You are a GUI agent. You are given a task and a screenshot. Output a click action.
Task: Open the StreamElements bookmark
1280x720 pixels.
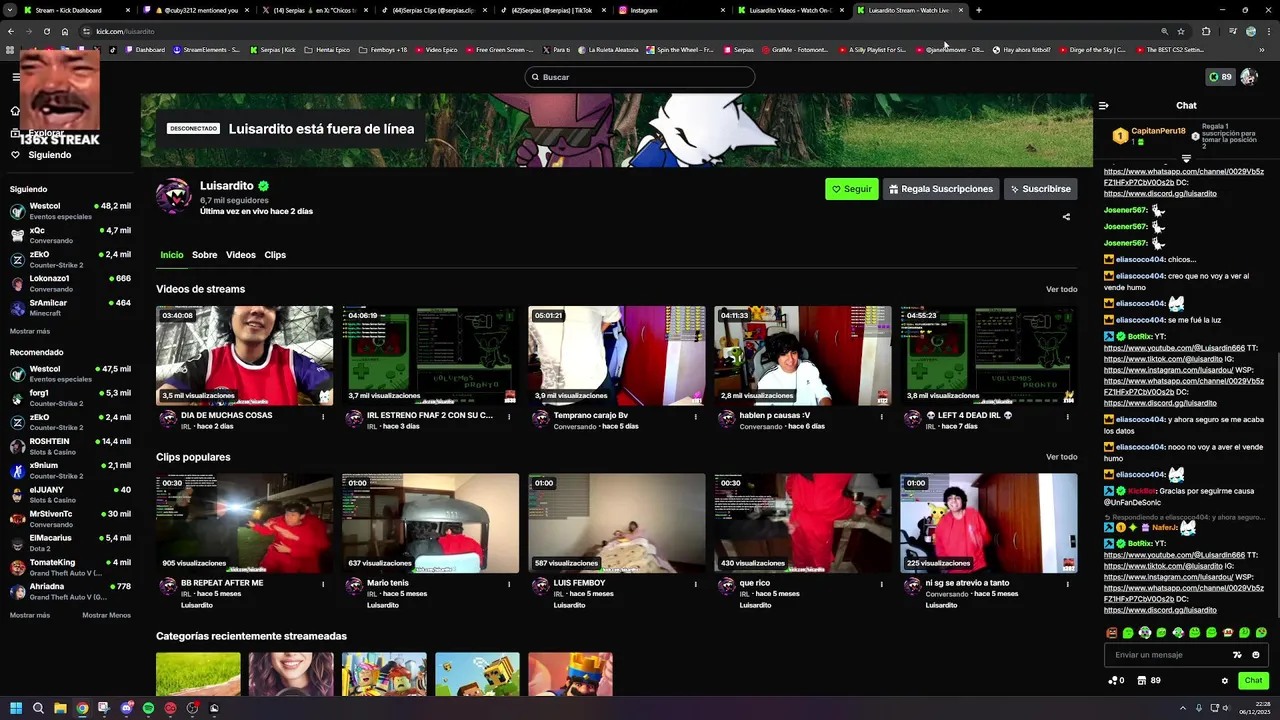point(206,49)
